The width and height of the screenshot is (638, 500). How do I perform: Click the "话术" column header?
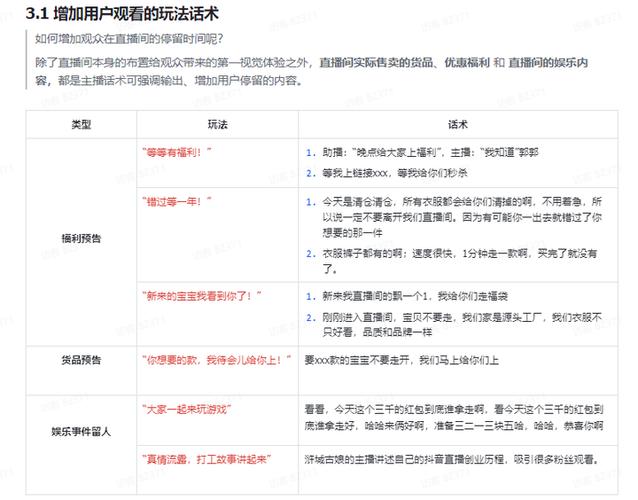coord(458,124)
